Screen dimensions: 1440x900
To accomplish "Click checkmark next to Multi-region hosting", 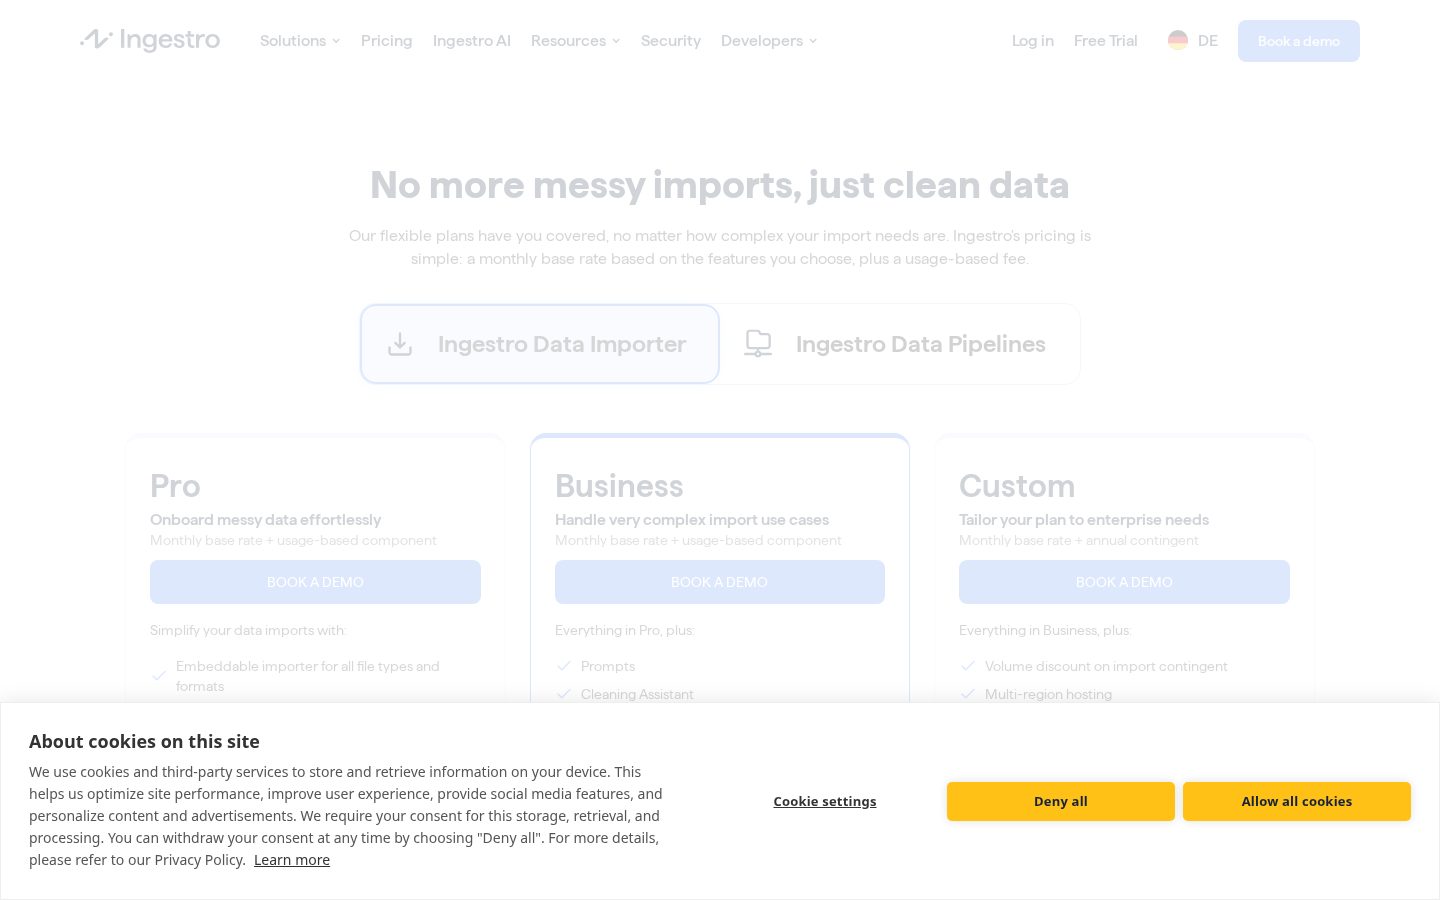I will [x=968, y=694].
